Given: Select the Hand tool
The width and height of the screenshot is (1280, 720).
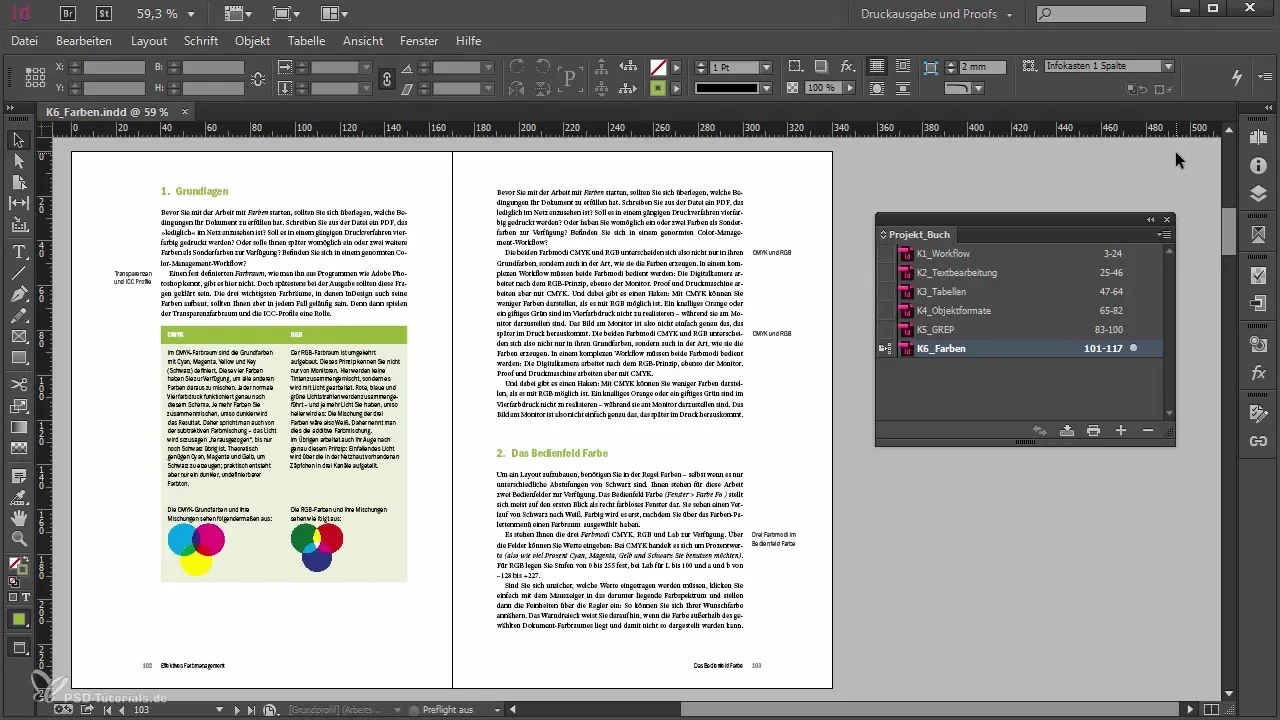Looking at the screenshot, I should (18, 517).
